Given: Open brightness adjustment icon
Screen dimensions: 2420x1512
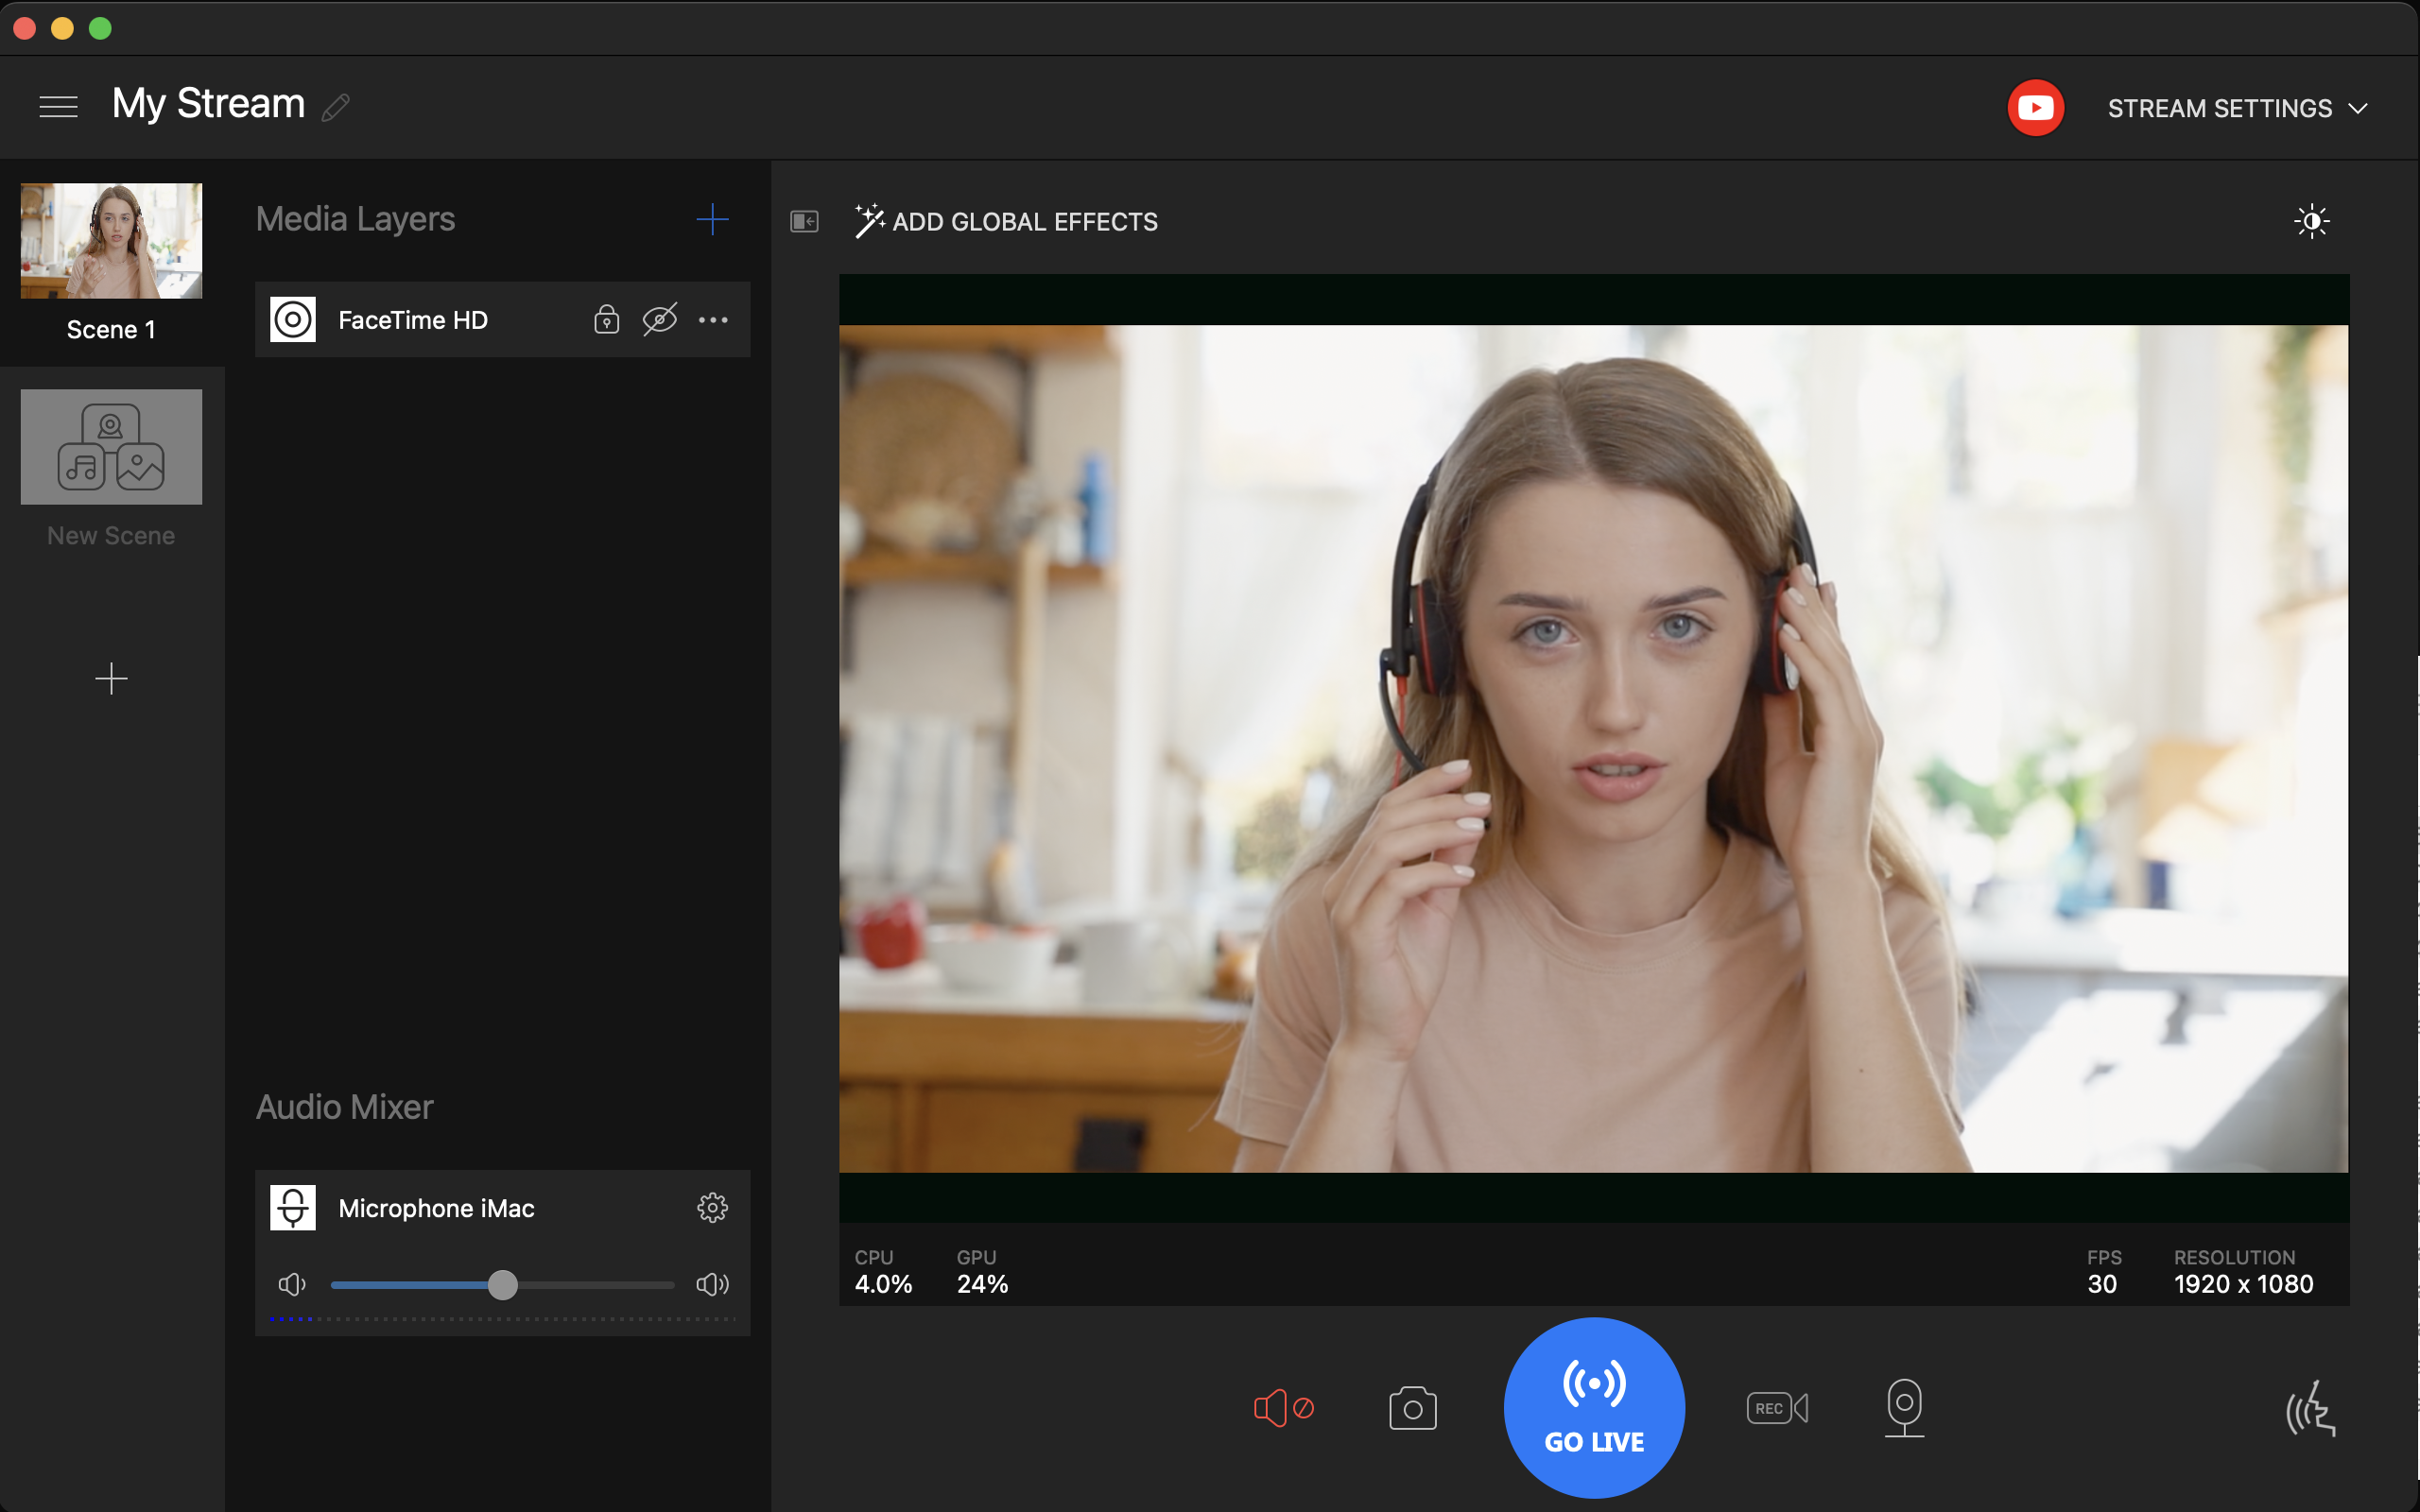Looking at the screenshot, I should coord(2311,221).
